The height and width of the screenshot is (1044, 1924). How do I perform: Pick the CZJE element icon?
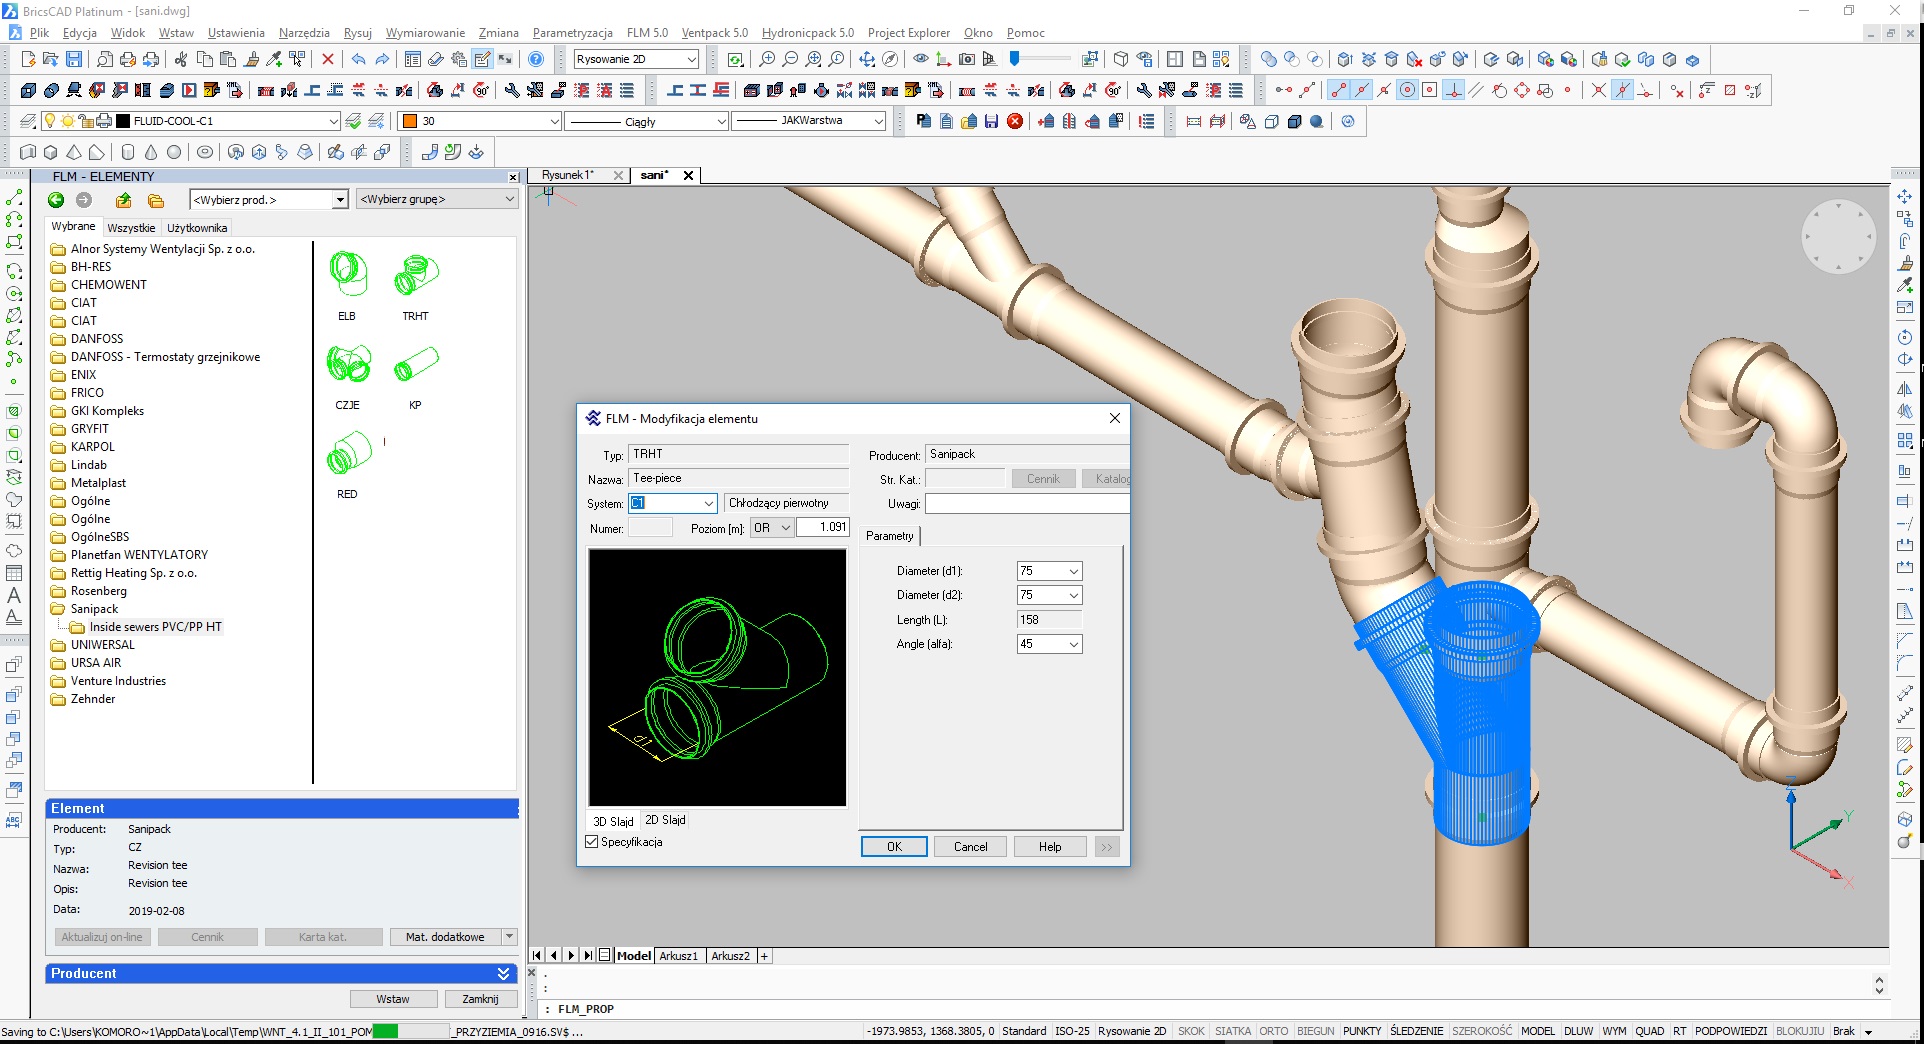348,364
